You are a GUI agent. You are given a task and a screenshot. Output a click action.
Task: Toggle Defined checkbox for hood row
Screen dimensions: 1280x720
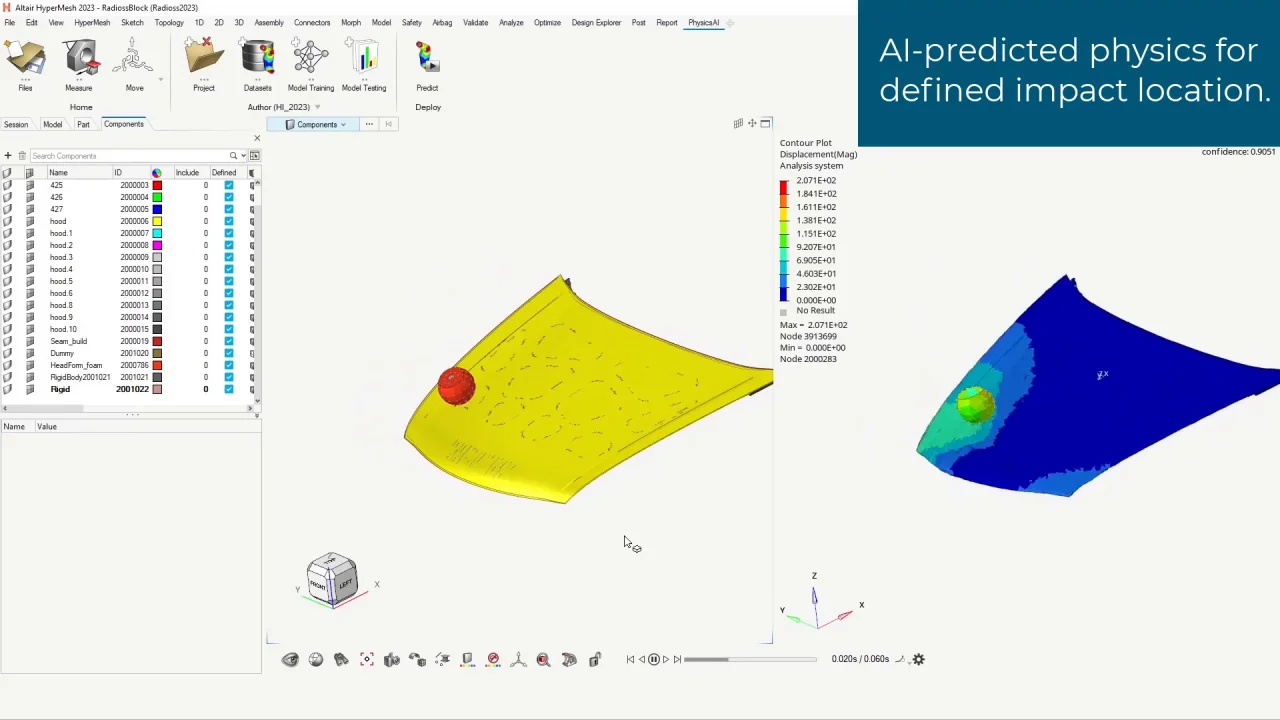[x=229, y=221]
